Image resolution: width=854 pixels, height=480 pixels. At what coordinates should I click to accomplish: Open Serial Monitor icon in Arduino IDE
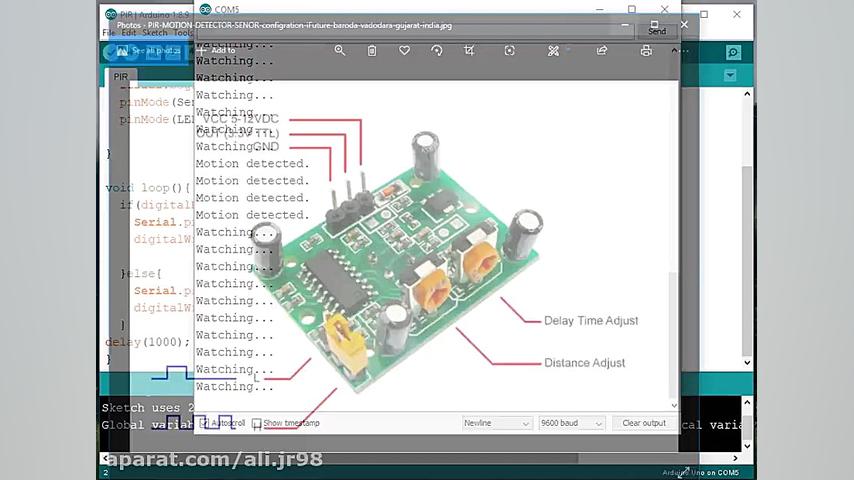733,52
